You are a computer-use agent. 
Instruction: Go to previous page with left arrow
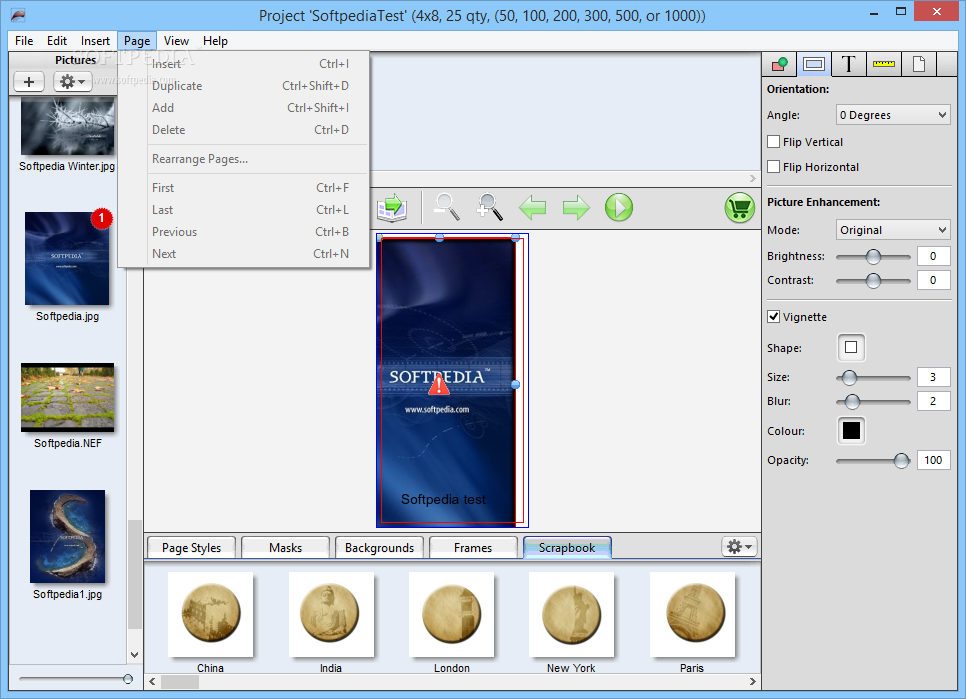[532, 208]
